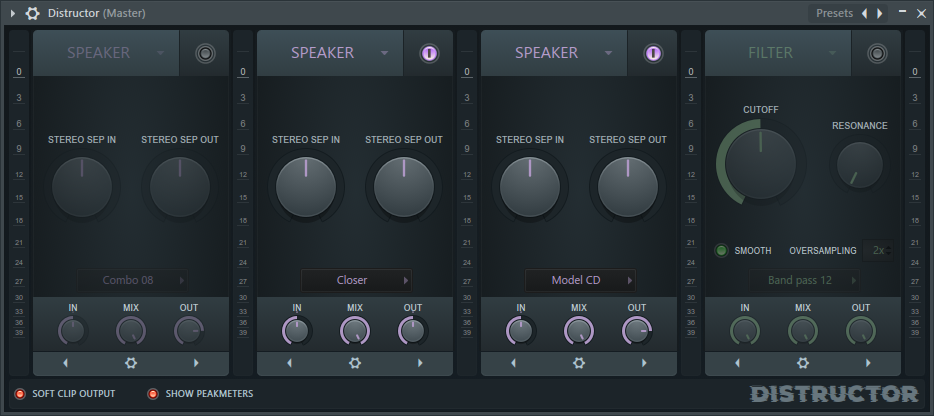Click the plugin options gear in title bar
Image resolution: width=934 pixels, height=416 pixels.
pyautogui.click(x=33, y=13)
